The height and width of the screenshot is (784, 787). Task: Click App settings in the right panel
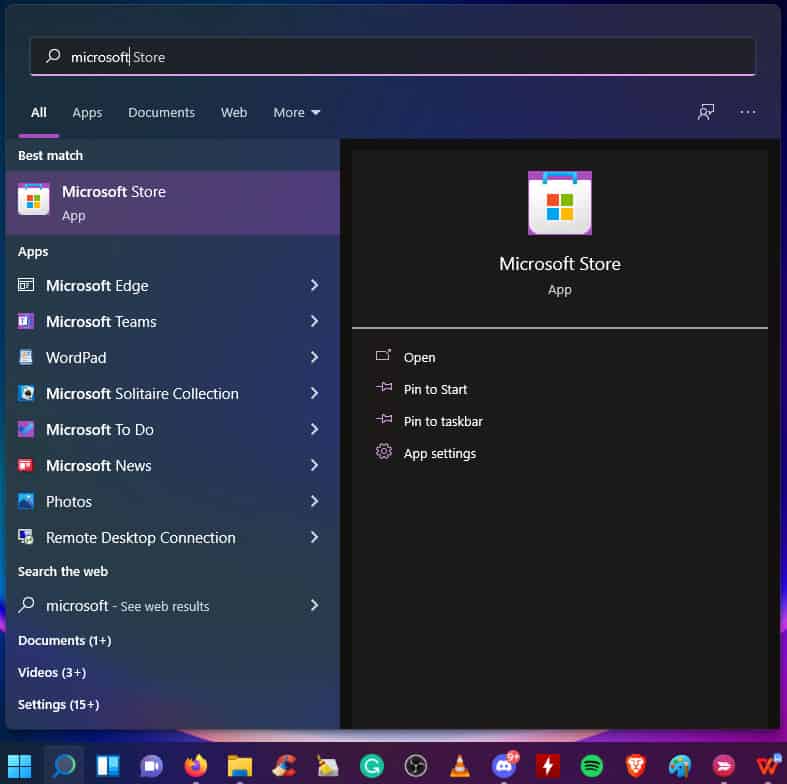pyautogui.click(x=439, y=454)
